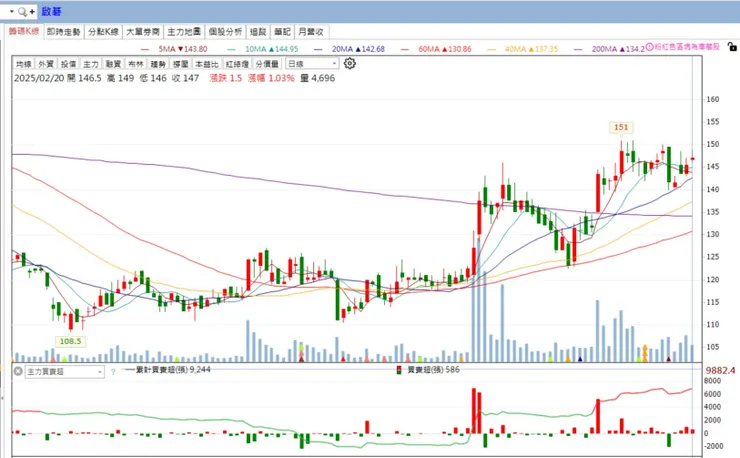Click the 分價量 button

click(267, 64)
